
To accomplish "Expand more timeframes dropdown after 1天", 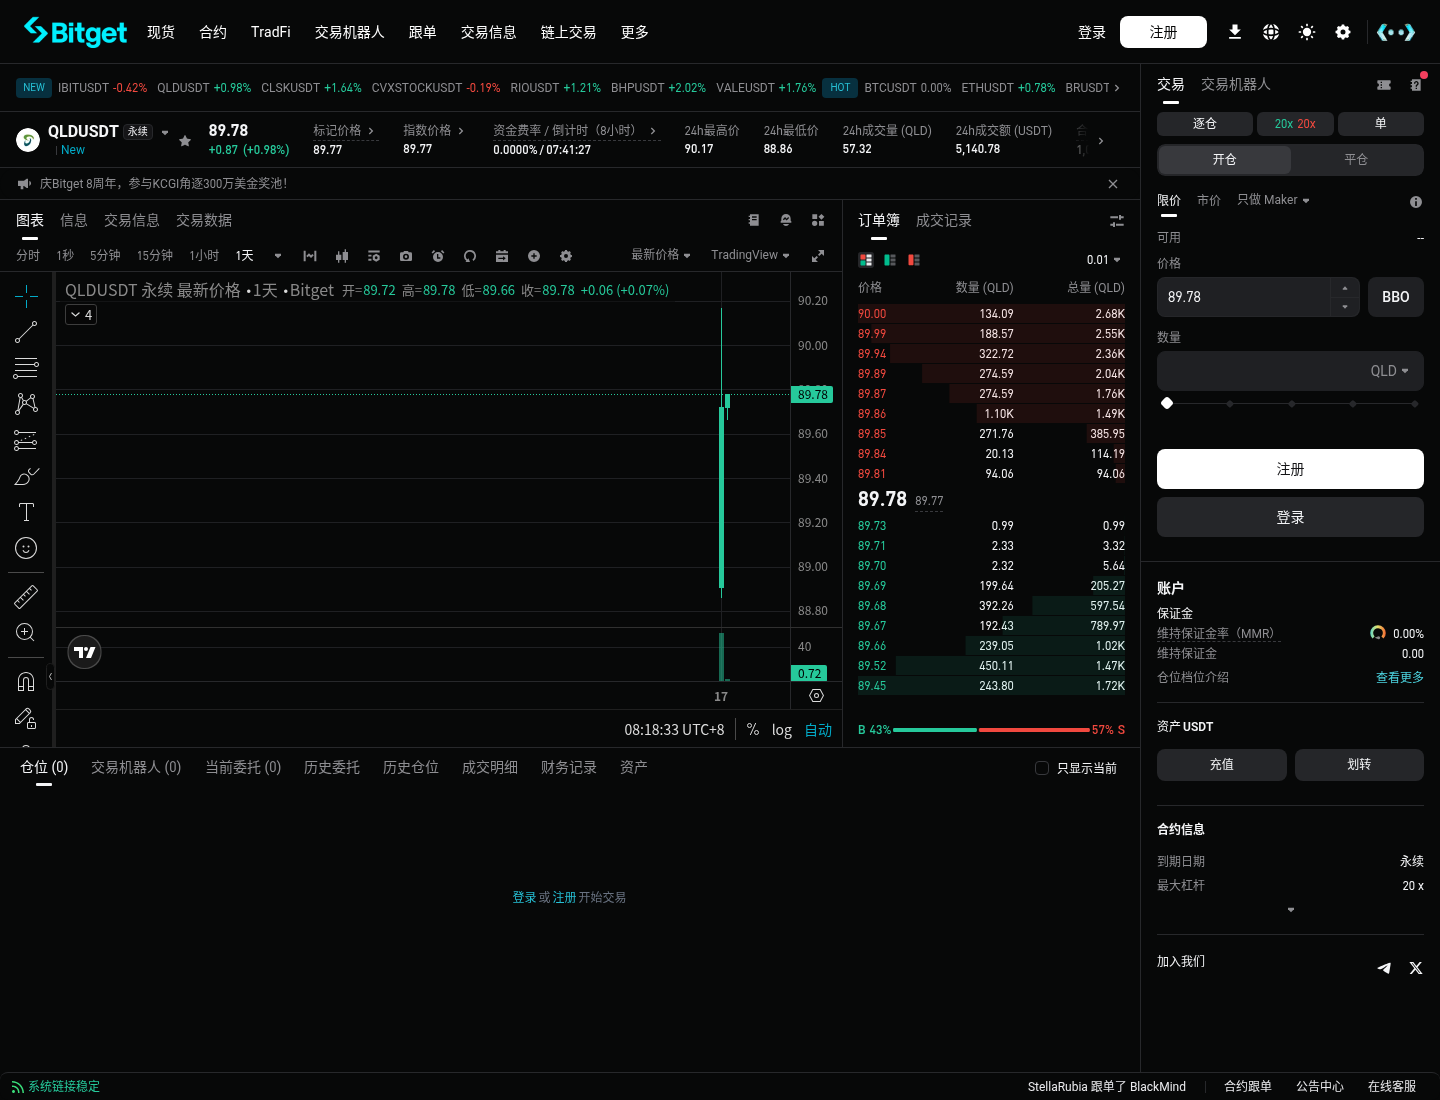I will click(278, 256).
